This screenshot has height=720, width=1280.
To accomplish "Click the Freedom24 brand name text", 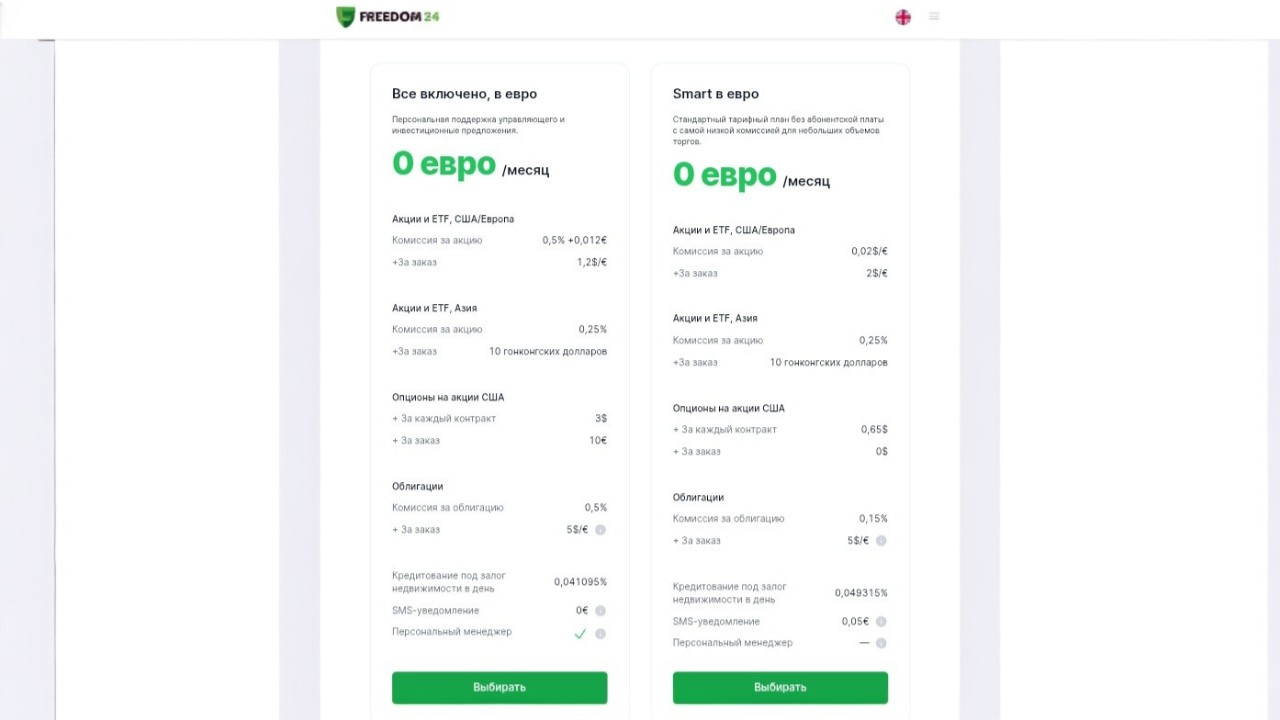I will [400, 16].
